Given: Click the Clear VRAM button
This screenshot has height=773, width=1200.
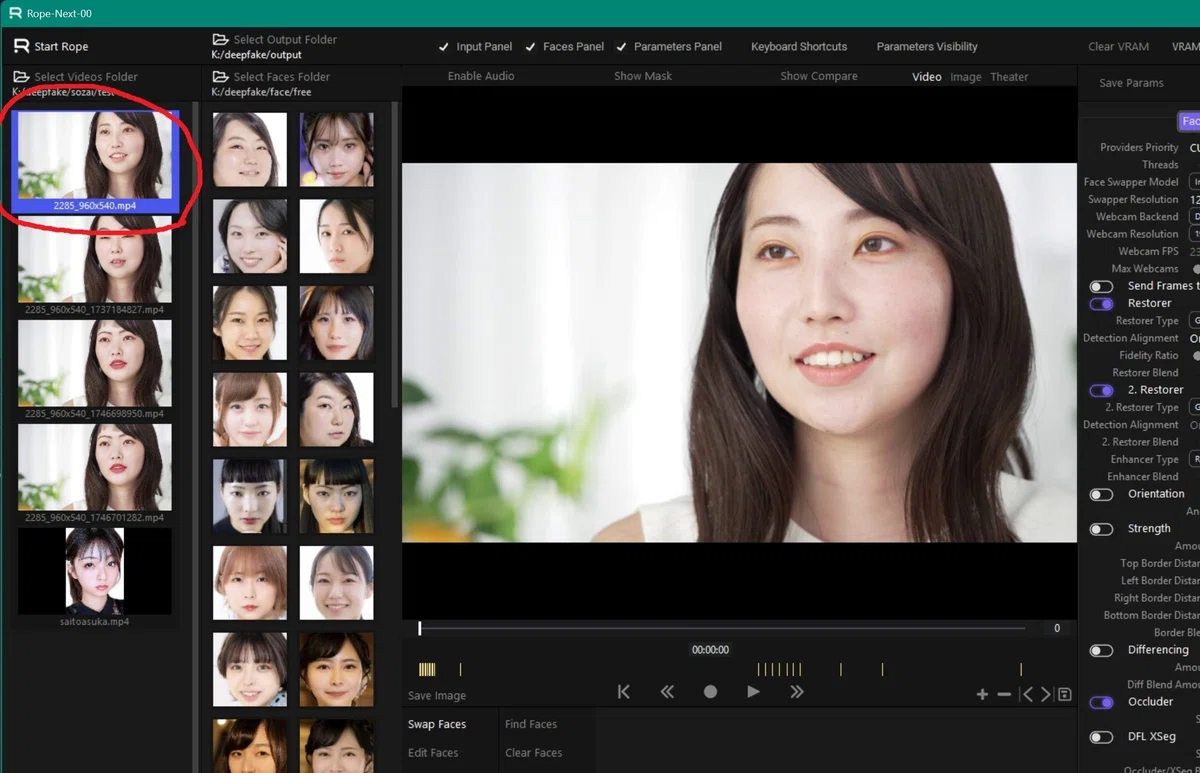Looking at the screenshot, I should 1119,47.
